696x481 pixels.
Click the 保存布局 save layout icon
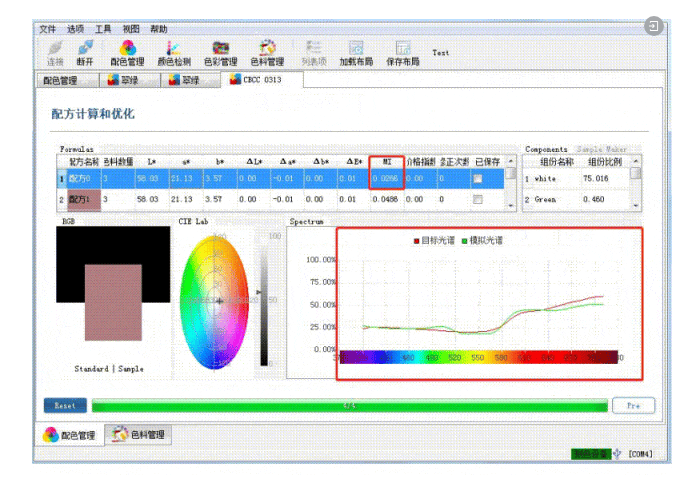402,50
